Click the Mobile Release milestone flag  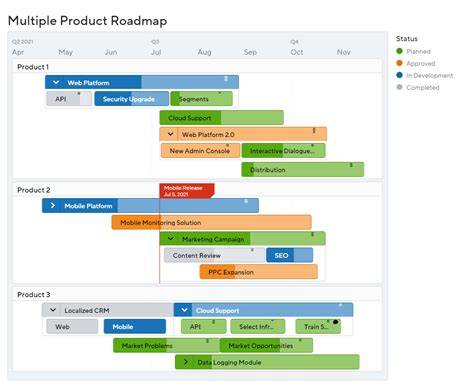187,191
